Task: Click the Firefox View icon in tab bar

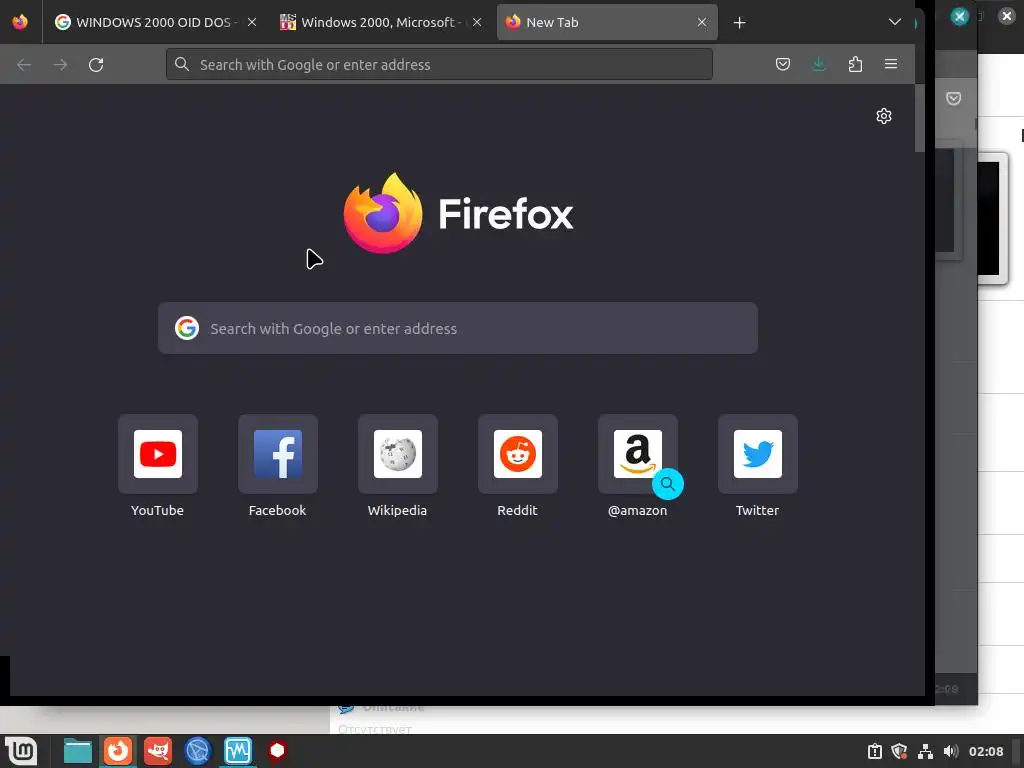Action: point(20,22)
